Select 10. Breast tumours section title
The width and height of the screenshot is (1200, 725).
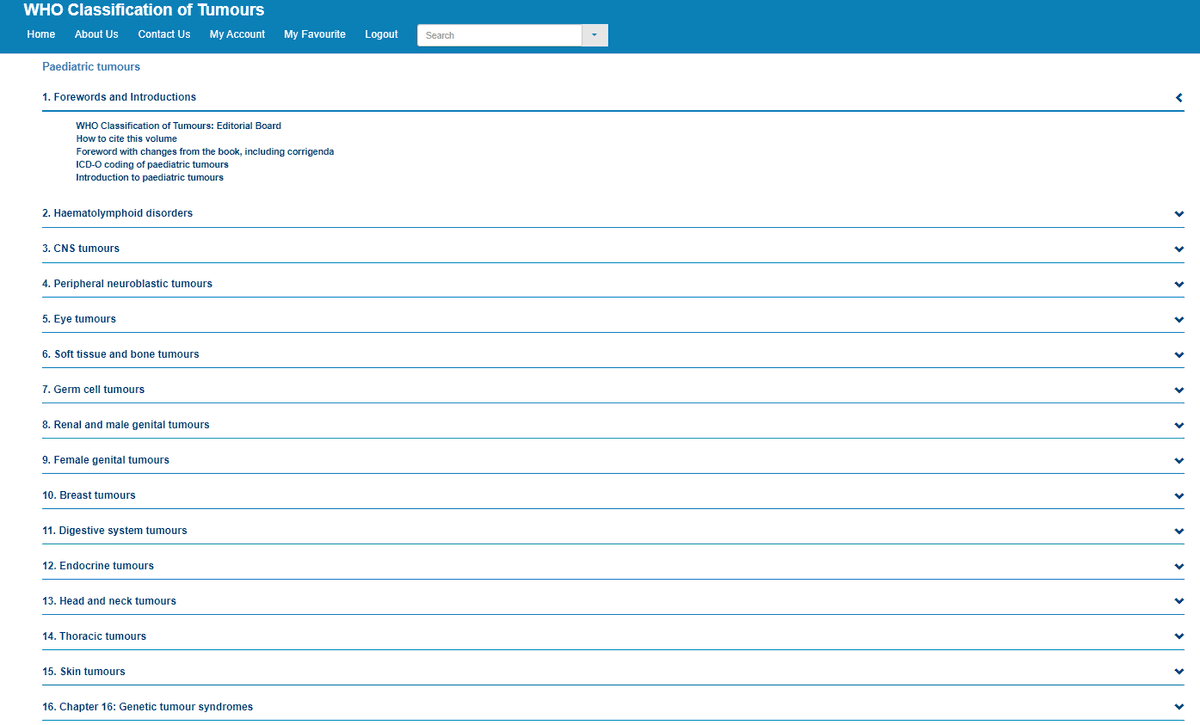[89, 495]
